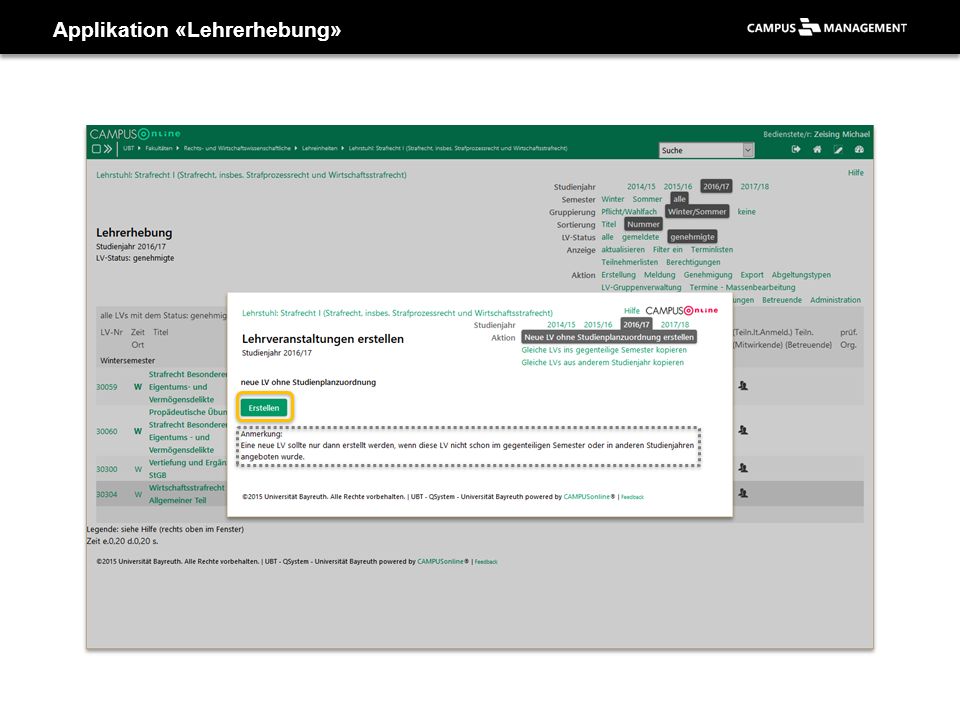
Task: Choose 'Gleiche LVs ins gegenteilige Semester kopieren'
Action: [x=604, y=350]
